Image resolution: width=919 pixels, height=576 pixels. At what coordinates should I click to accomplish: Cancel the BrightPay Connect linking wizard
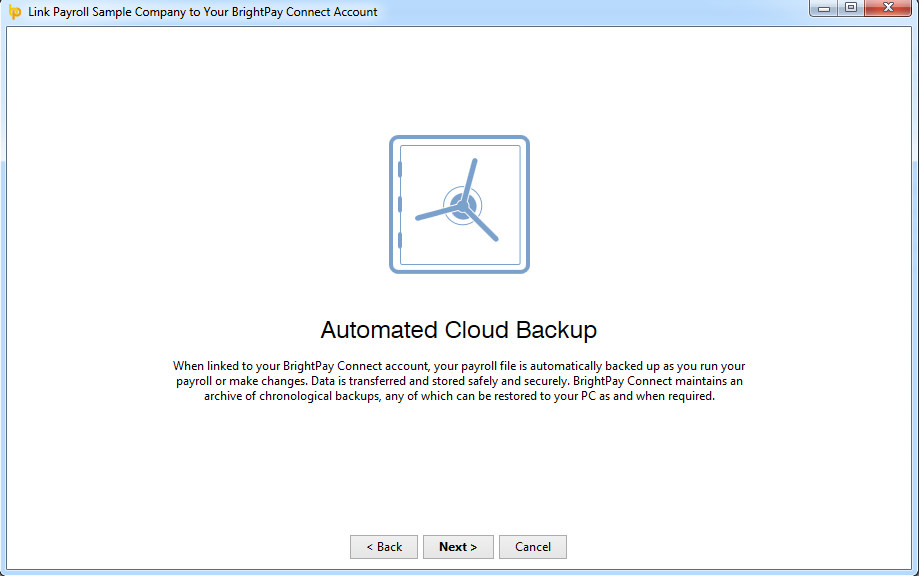533,547
